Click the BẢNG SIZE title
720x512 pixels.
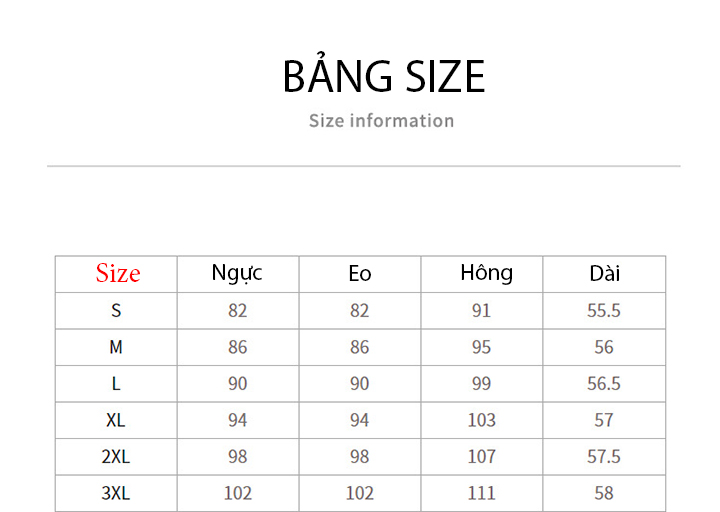coord(384,75)
